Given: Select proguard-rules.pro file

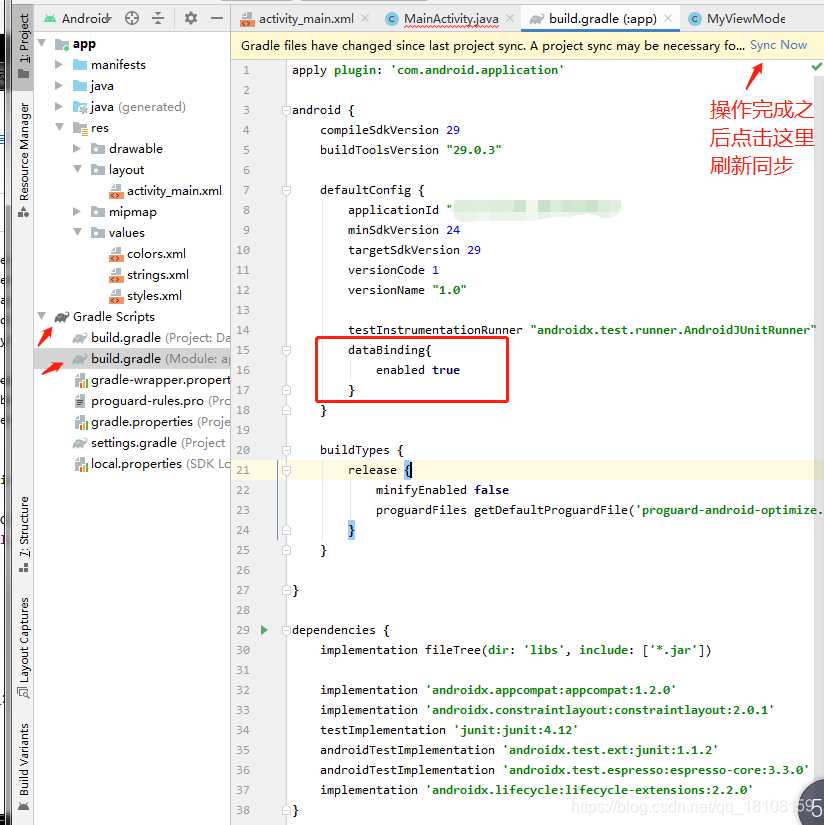Looking at the screenshot, I should pyautogui.click(x=152, y=401).
